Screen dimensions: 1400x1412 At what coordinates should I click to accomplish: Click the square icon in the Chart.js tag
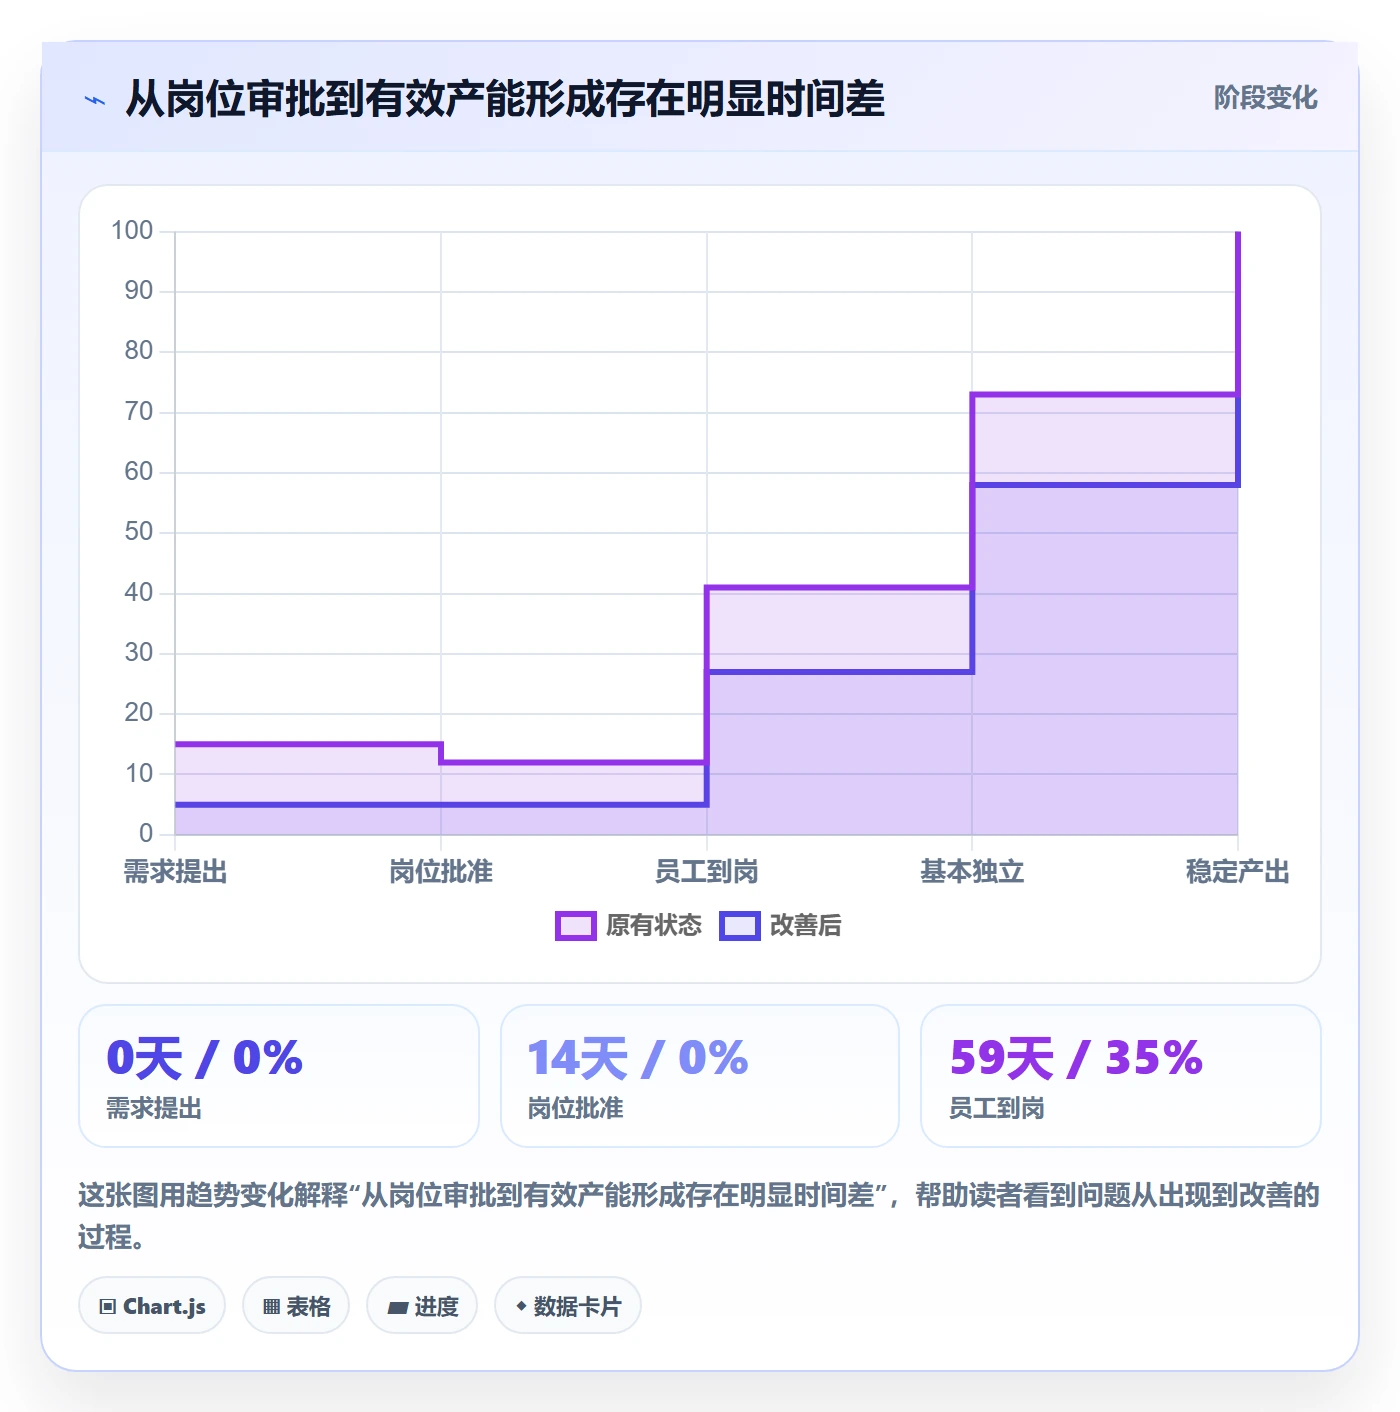click(x=108, y=1307)
